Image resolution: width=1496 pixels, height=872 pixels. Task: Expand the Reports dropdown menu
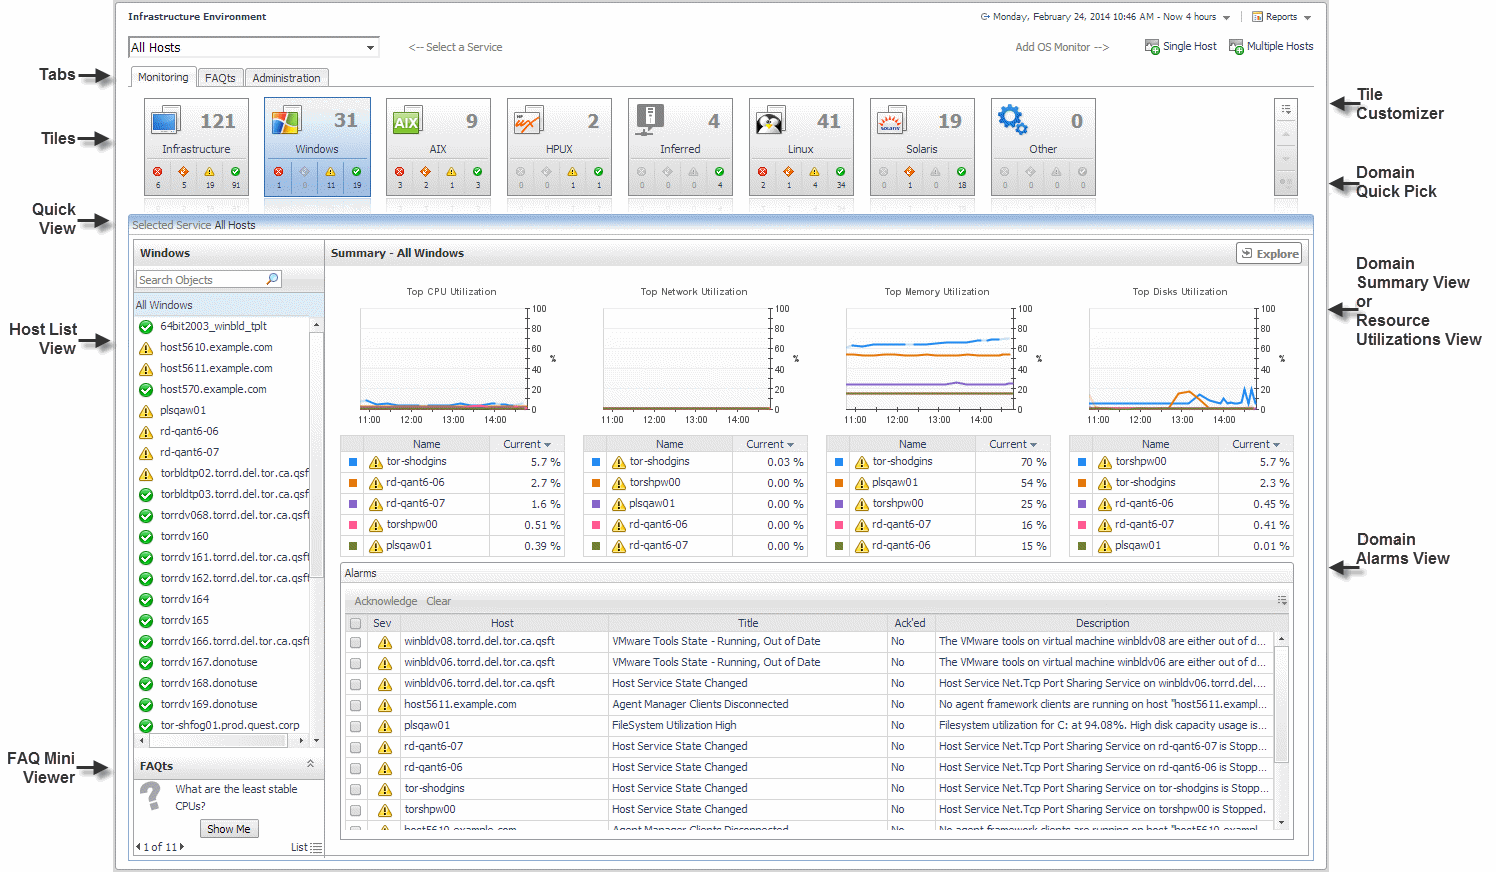(1307, 17)
